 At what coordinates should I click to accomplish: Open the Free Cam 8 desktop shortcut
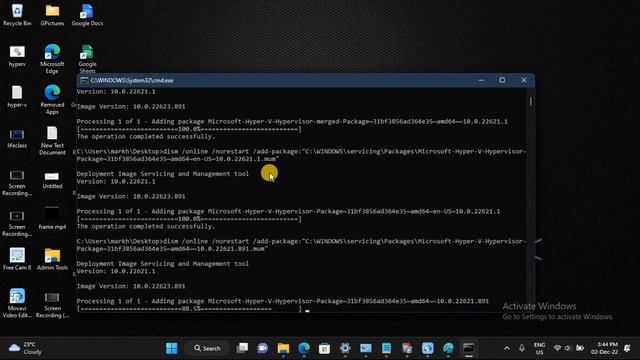pyautogui.click(x=17, y=259)
